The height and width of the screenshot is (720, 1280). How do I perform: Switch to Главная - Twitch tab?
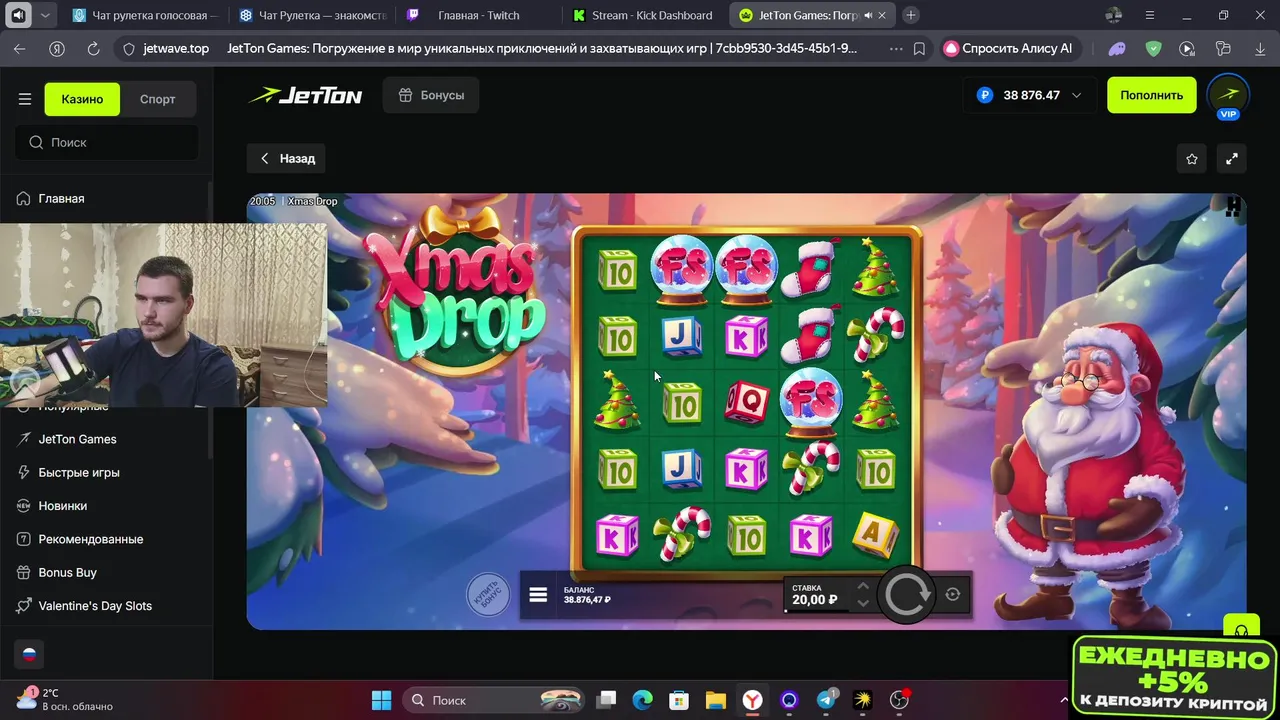coord(478,15)
